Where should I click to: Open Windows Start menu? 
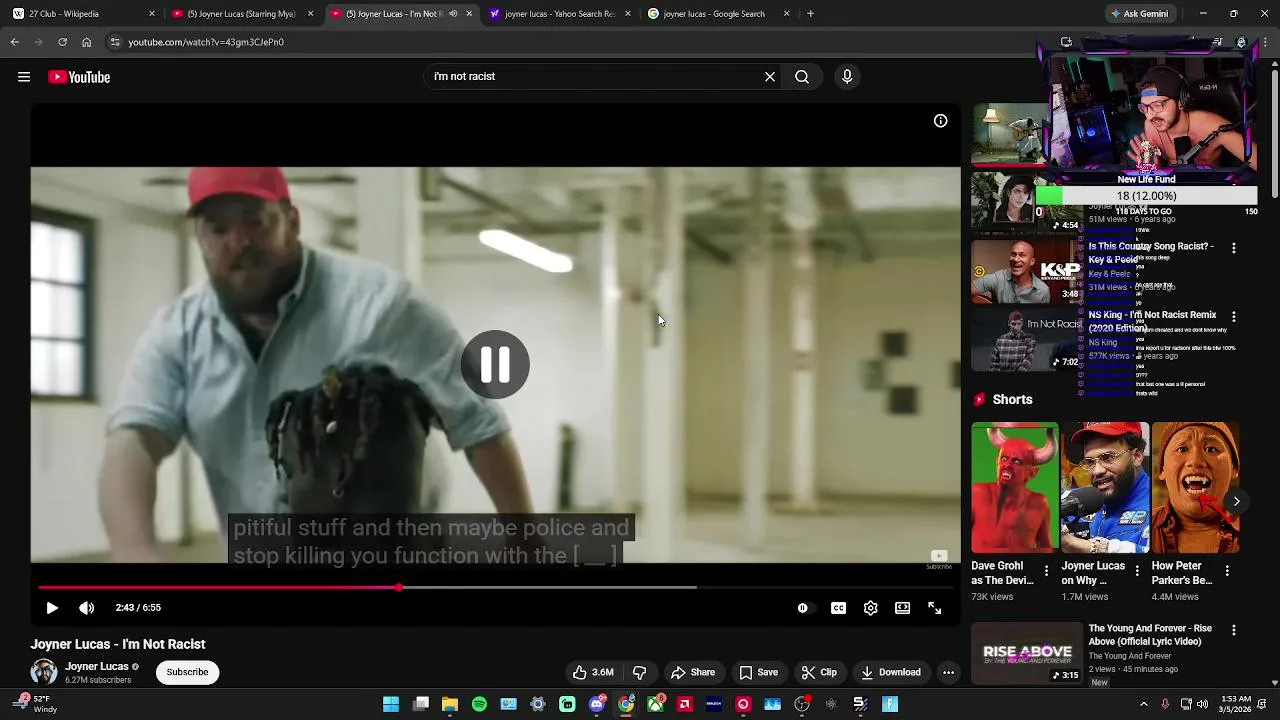[x=391, y=704]
